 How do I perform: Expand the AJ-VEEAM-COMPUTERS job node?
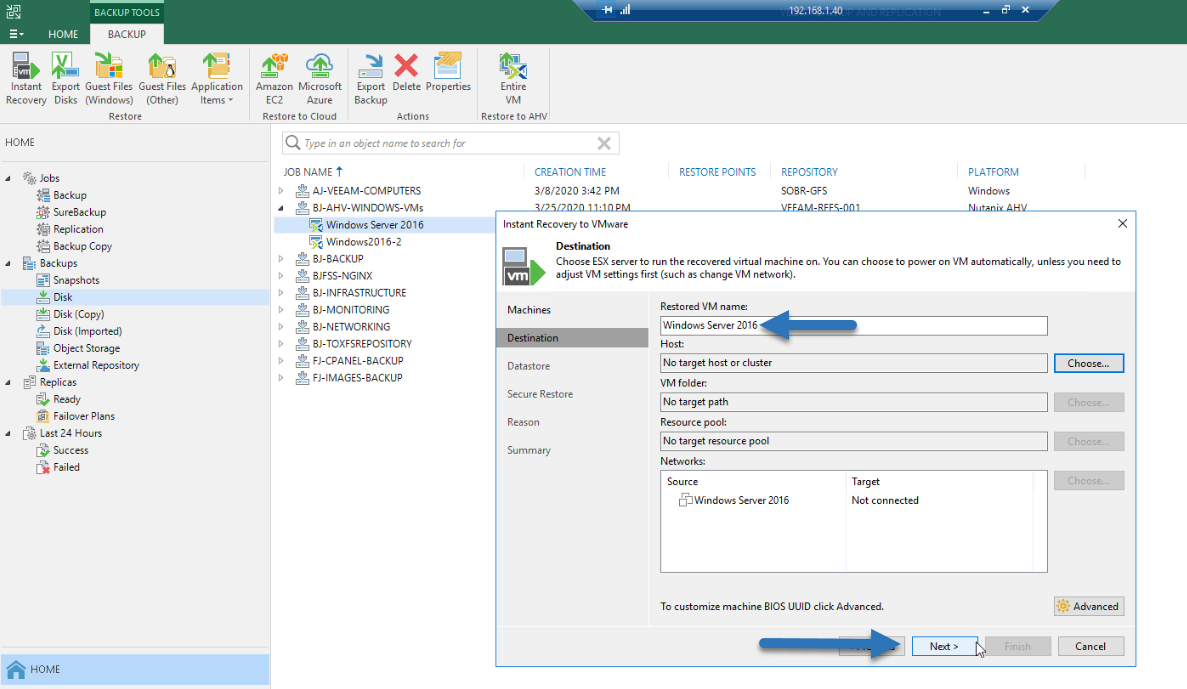(x=281, y=191)
